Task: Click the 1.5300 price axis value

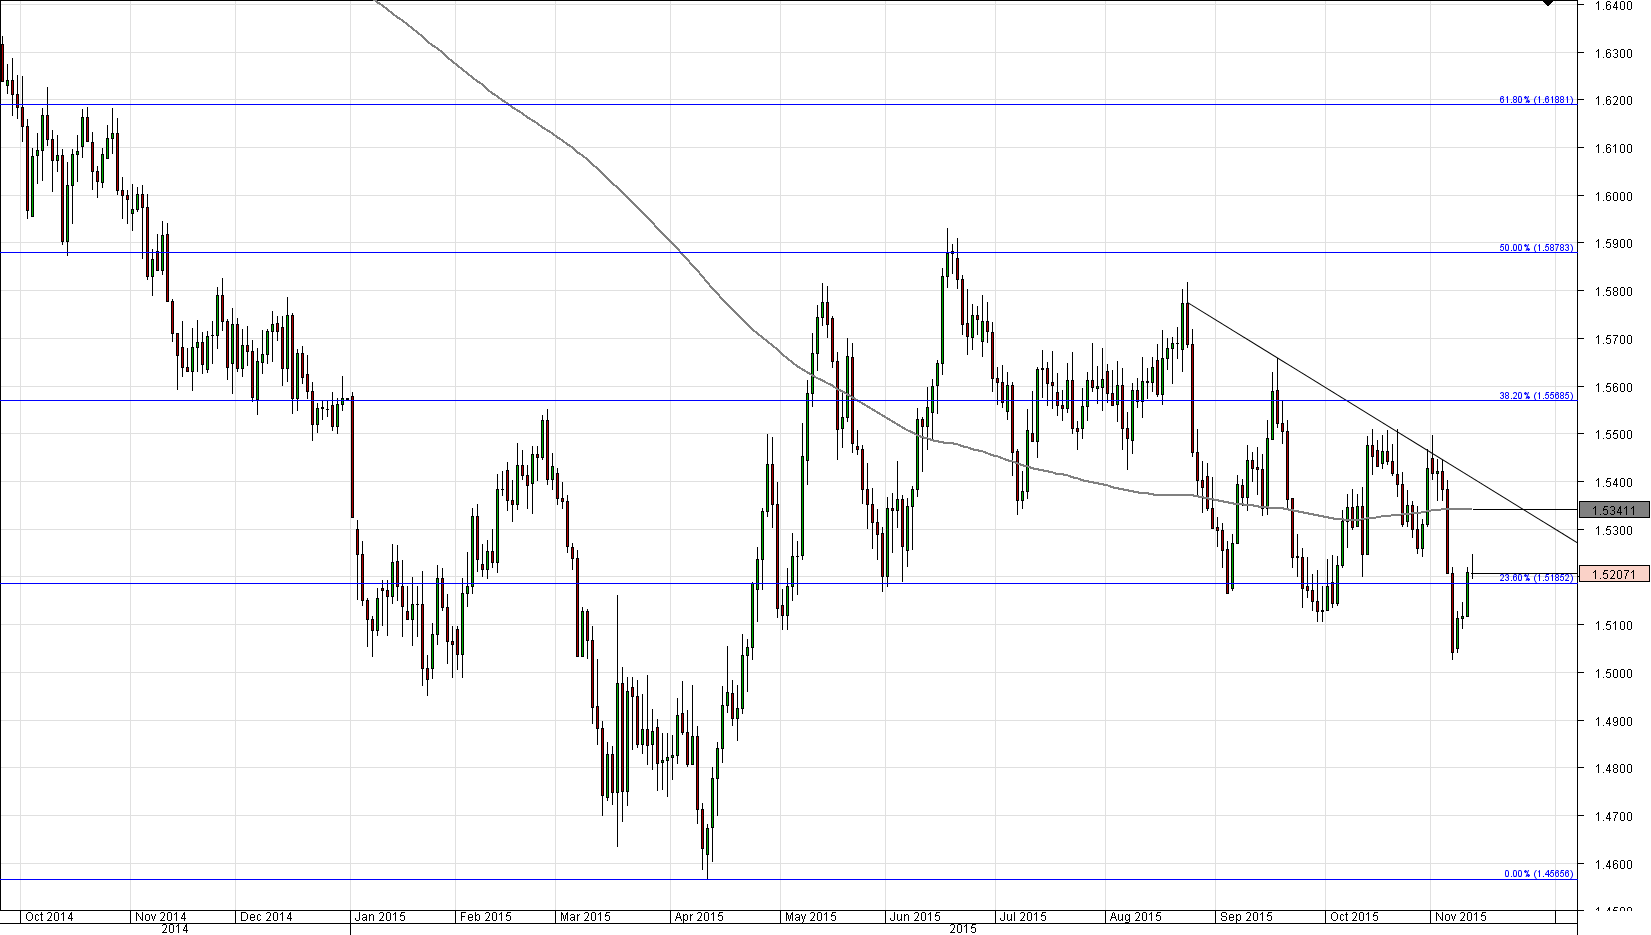Action: [x=1615, y=531]
